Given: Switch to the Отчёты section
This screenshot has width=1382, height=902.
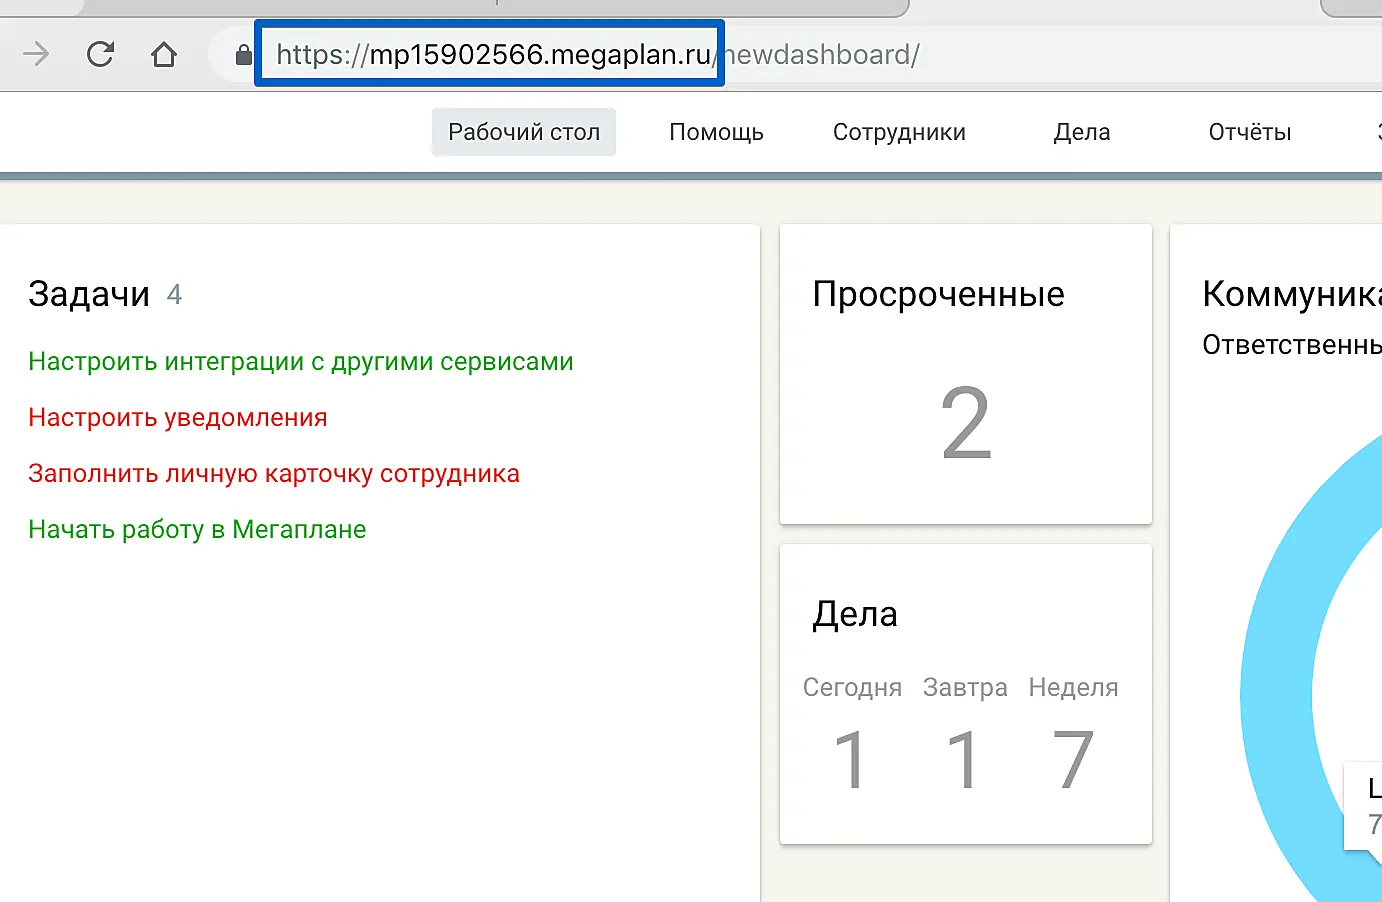Looking at the screenshot, I should point(1249,132).
